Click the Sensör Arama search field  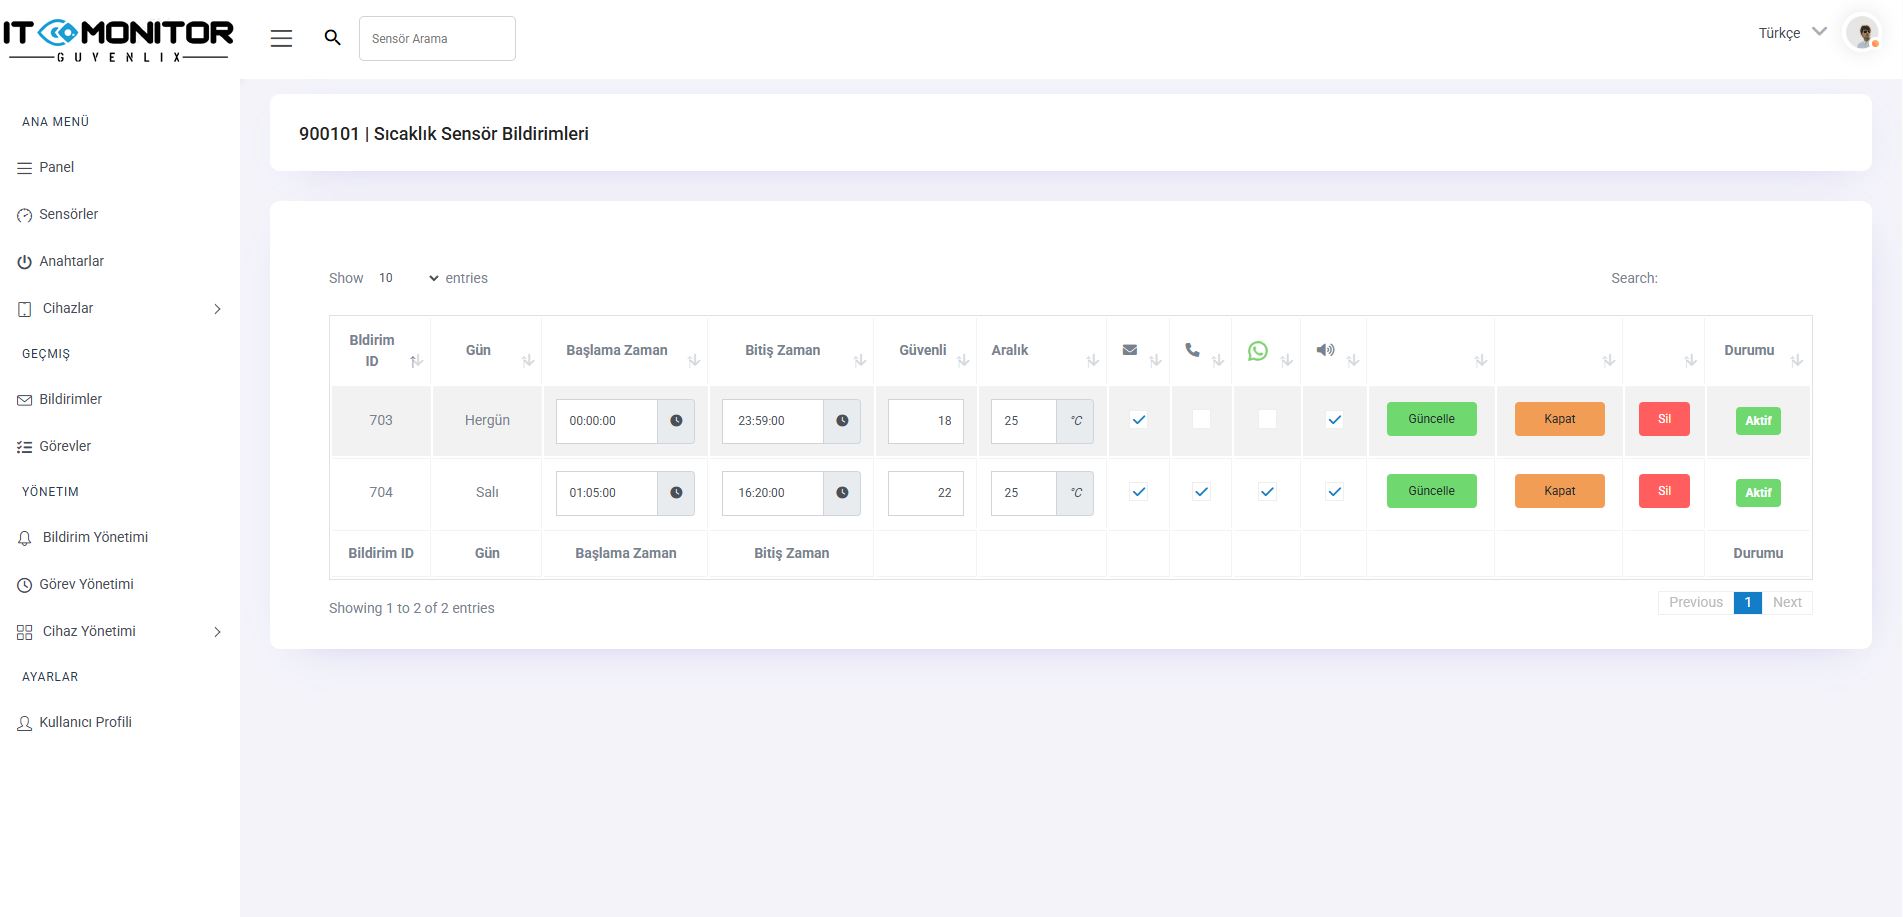click(x=437, y=39)
